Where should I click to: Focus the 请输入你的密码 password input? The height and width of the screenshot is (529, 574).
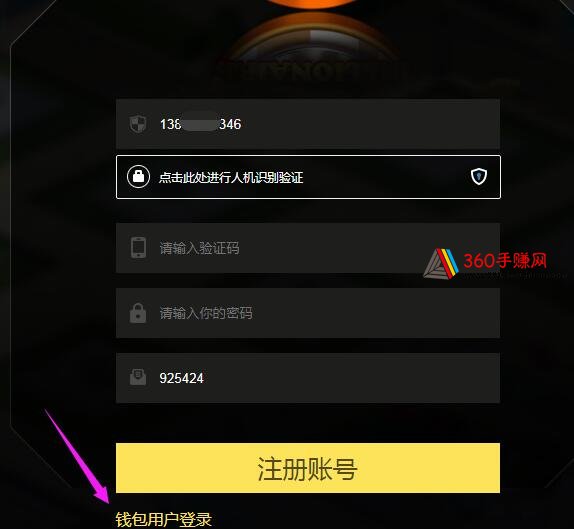308,313
